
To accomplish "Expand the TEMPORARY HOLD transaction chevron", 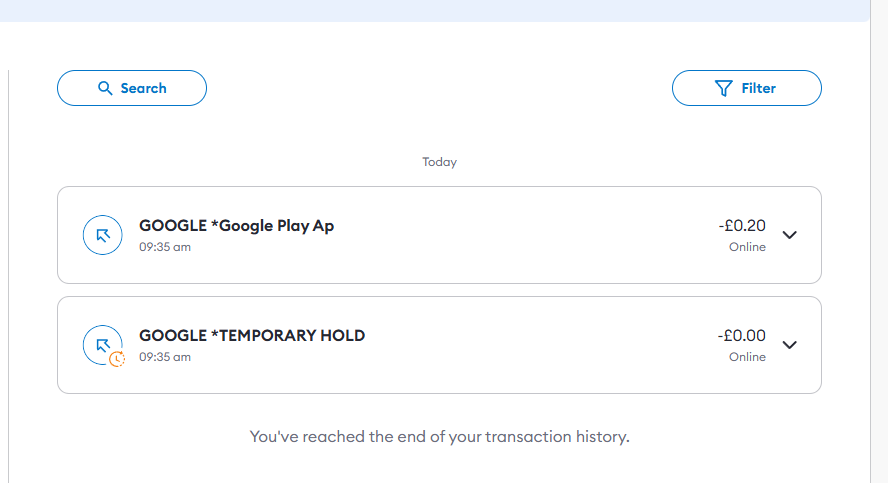I will (x=790, y=345).
